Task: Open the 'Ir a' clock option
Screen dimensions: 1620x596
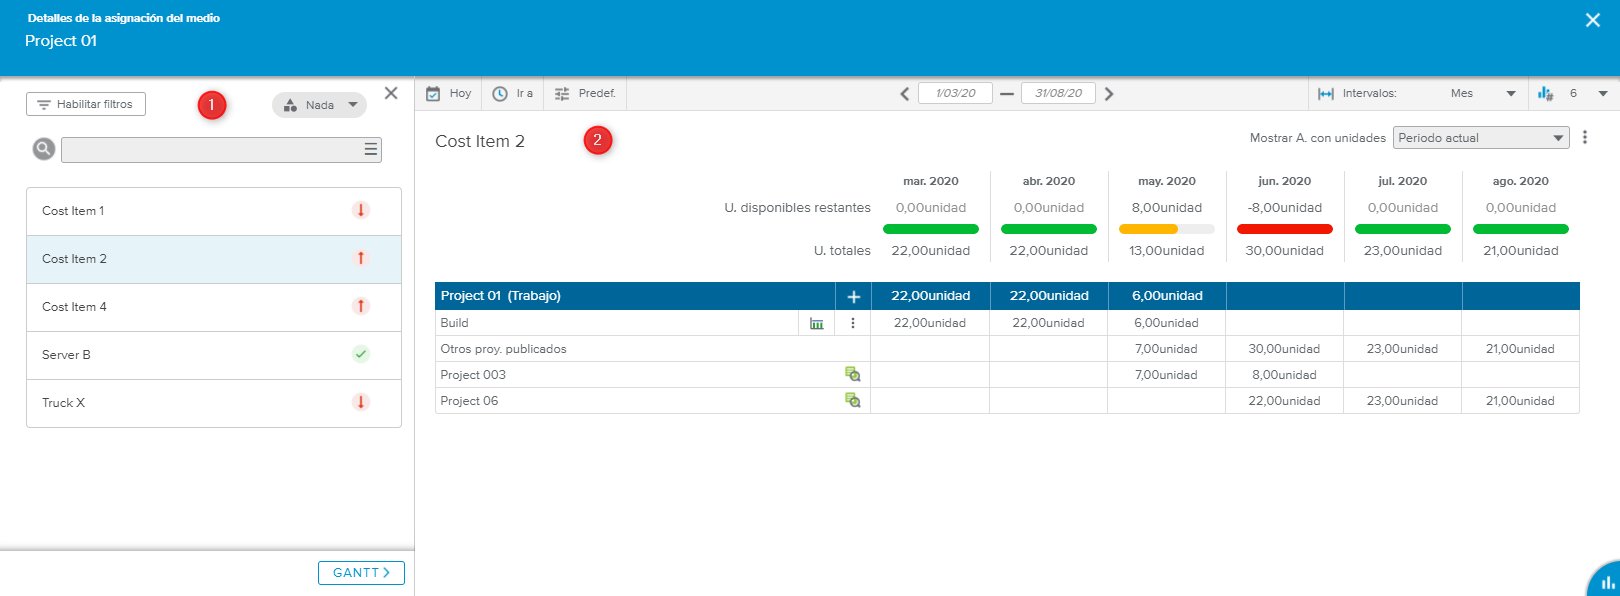Action: 512,93
